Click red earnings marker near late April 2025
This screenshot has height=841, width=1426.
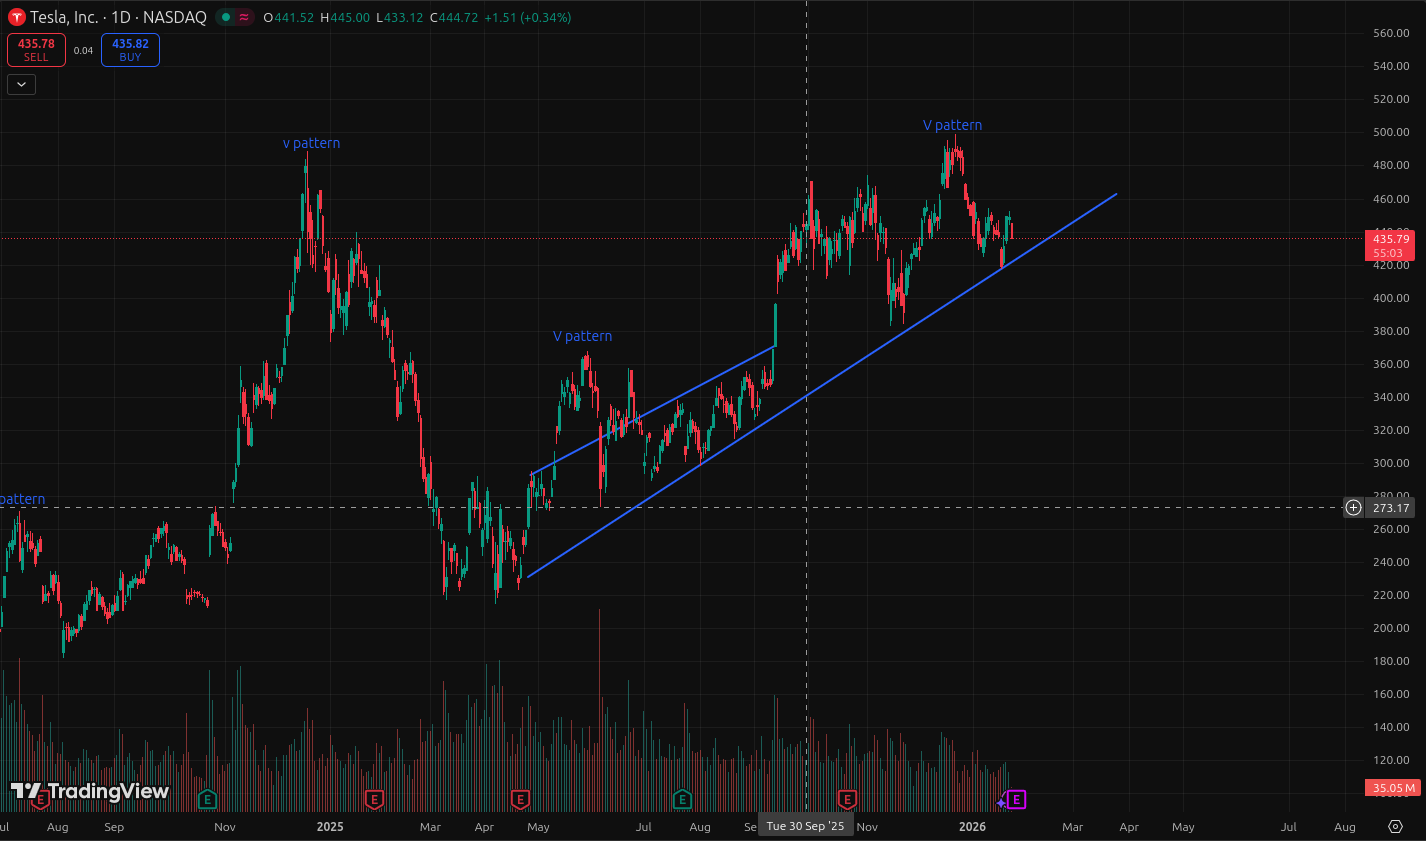pos(520,799)
